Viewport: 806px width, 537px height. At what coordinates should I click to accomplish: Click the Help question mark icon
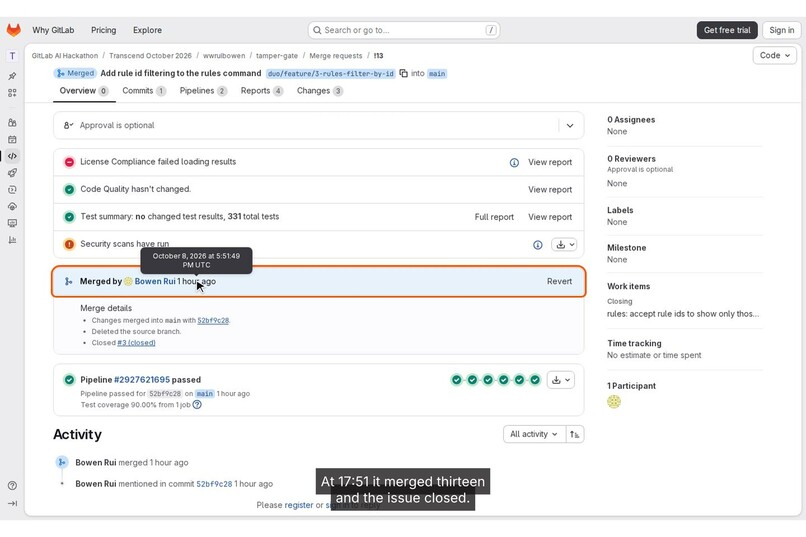point(12,486)
